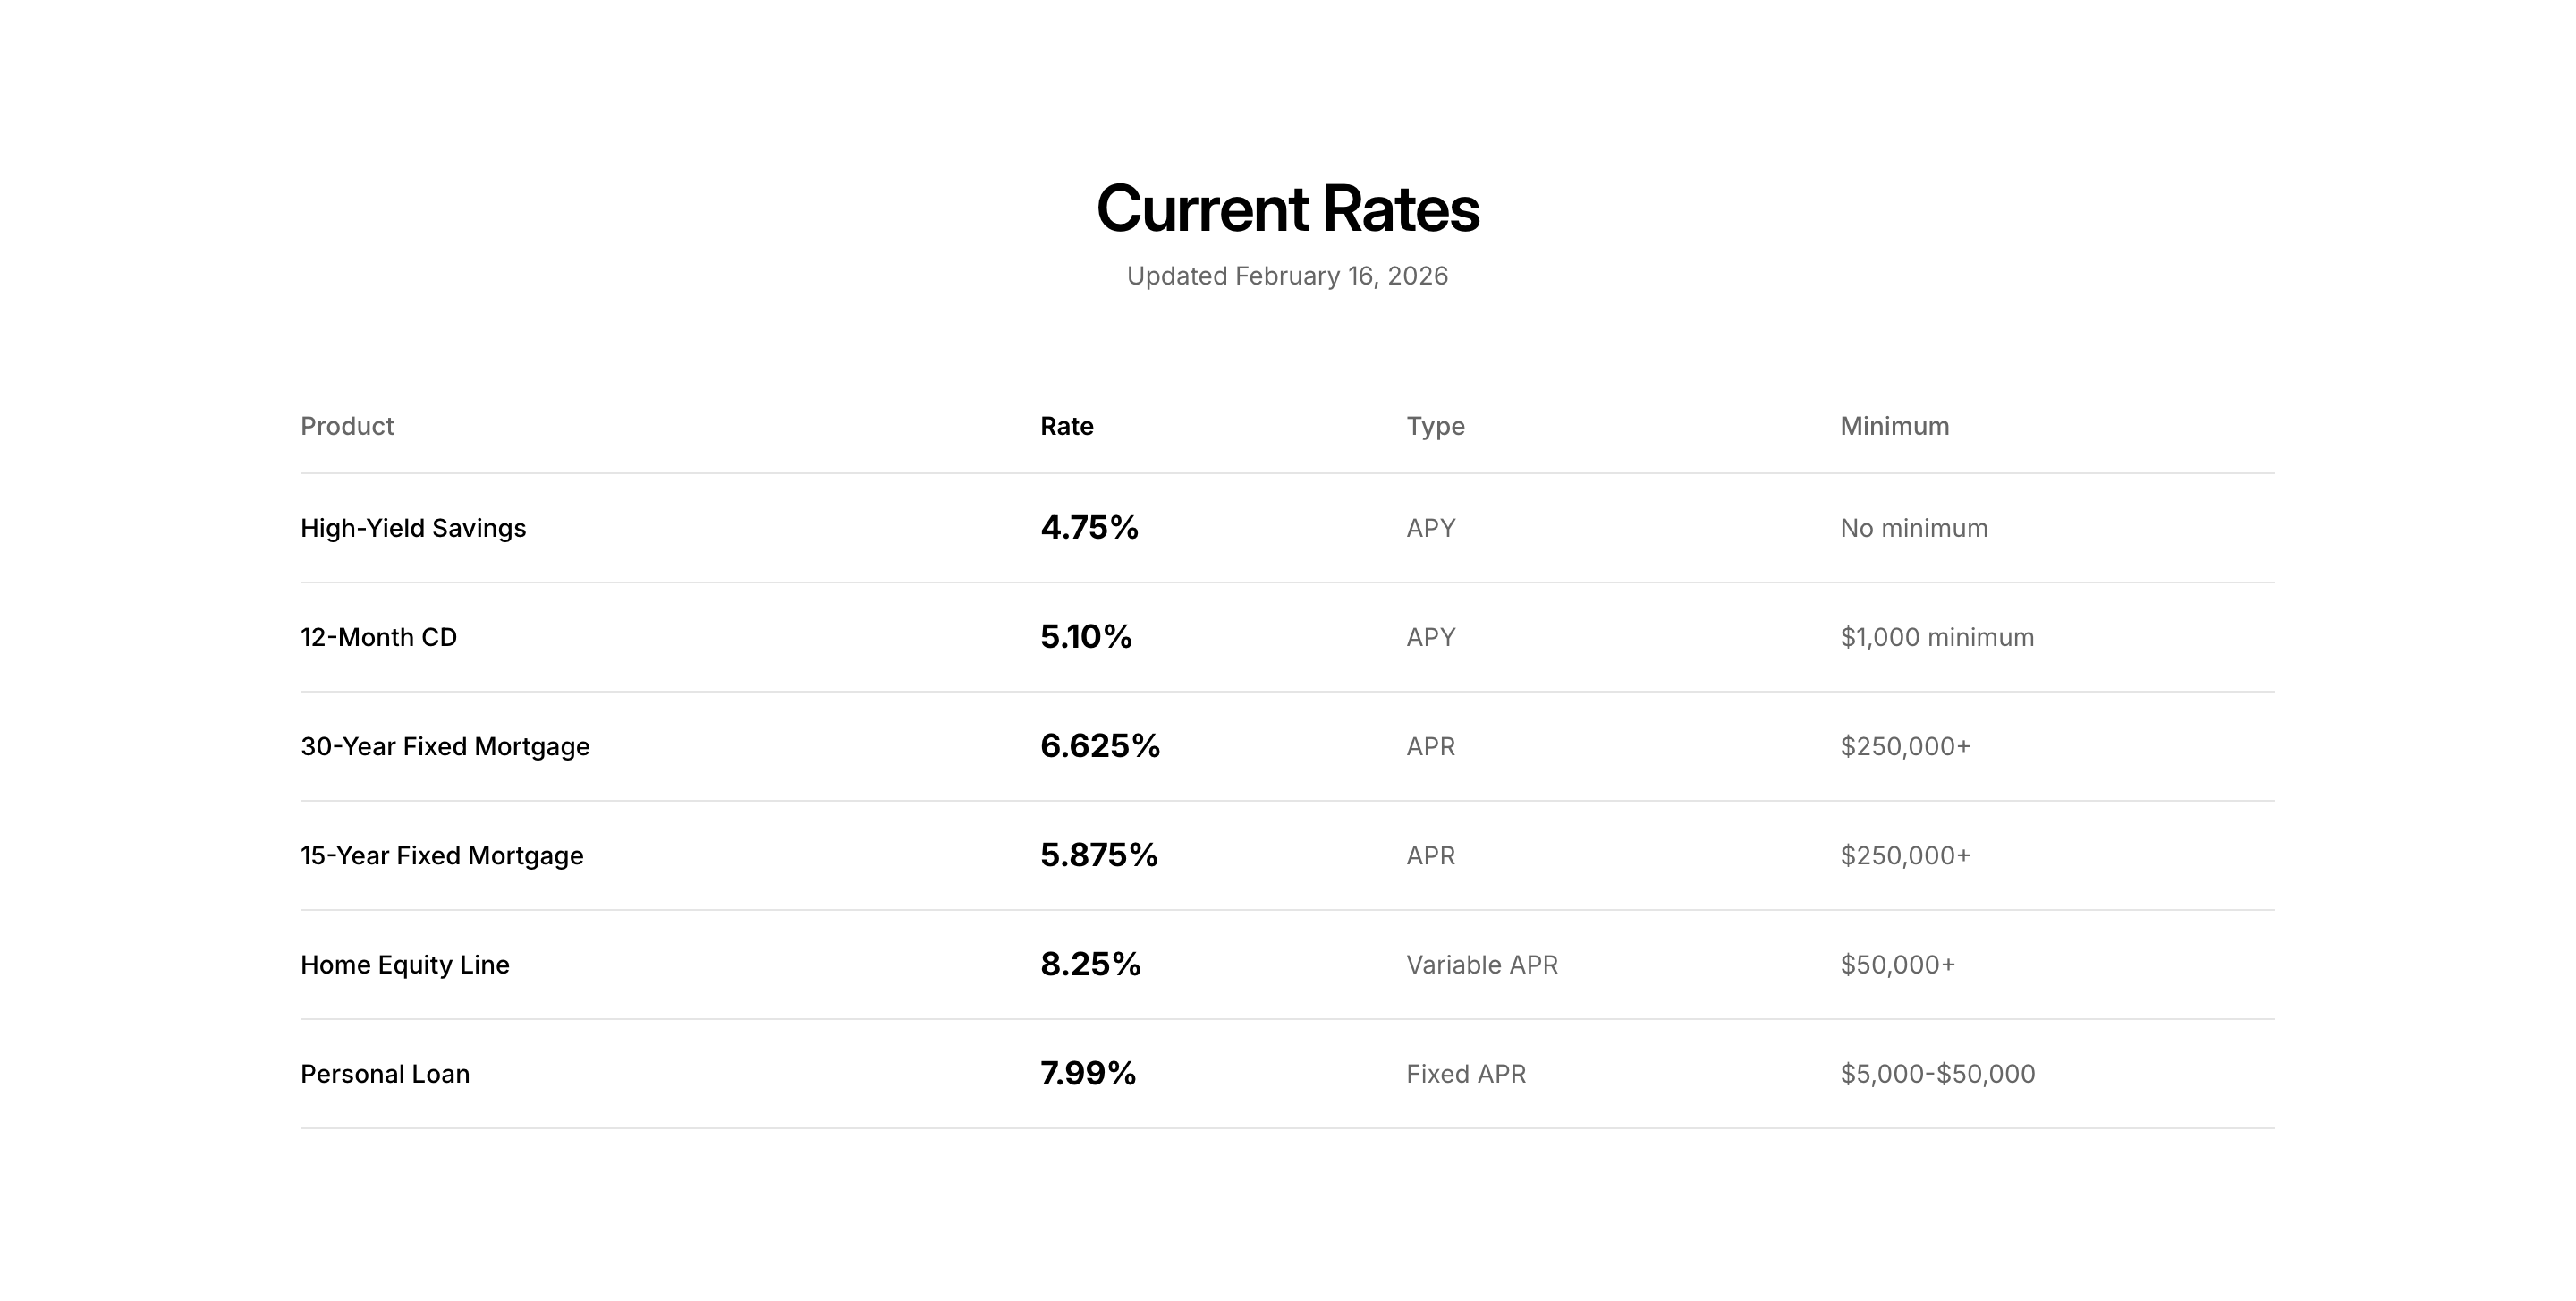This screenshot has height=1301, width=2576.
Task: Select the 12-Month CD product name
Action: point(378,637)
